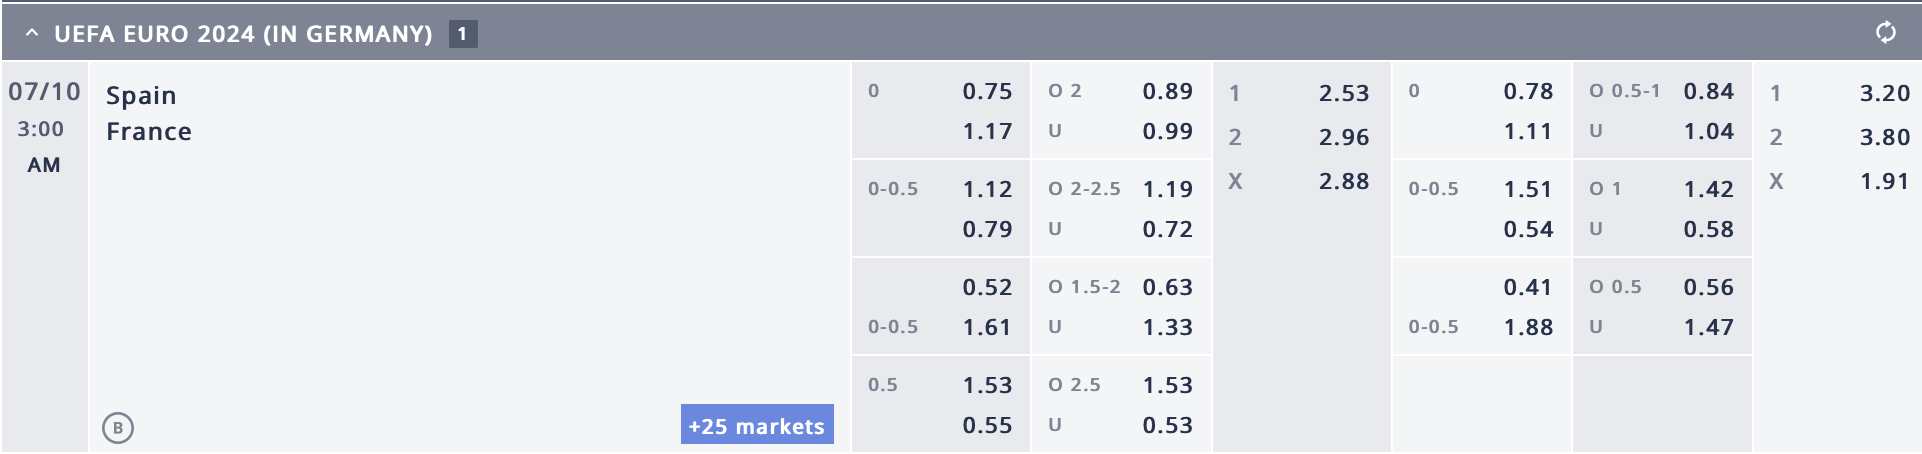
Task: Select handicap 0 odds 0.75
Action: 987,91
